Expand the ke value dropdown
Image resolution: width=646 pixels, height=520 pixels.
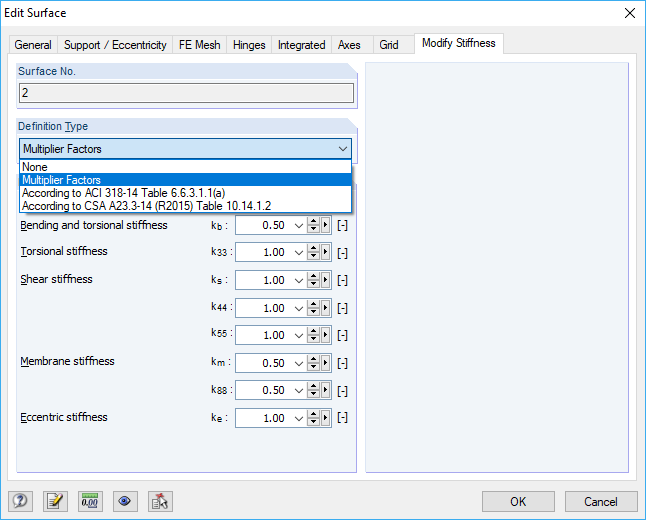(299, 418)
